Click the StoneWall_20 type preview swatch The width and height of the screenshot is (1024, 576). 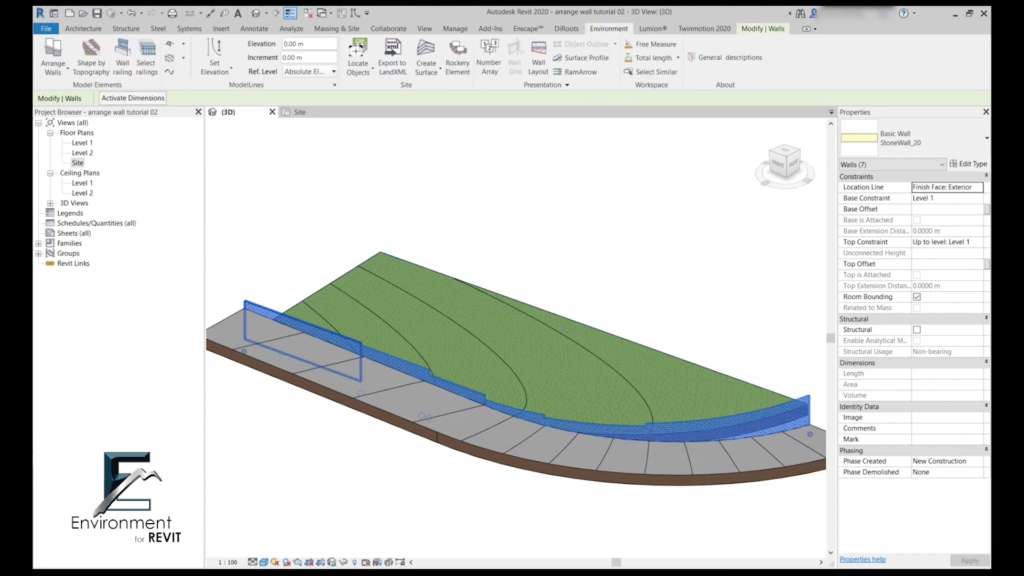[x=859, y=138]
